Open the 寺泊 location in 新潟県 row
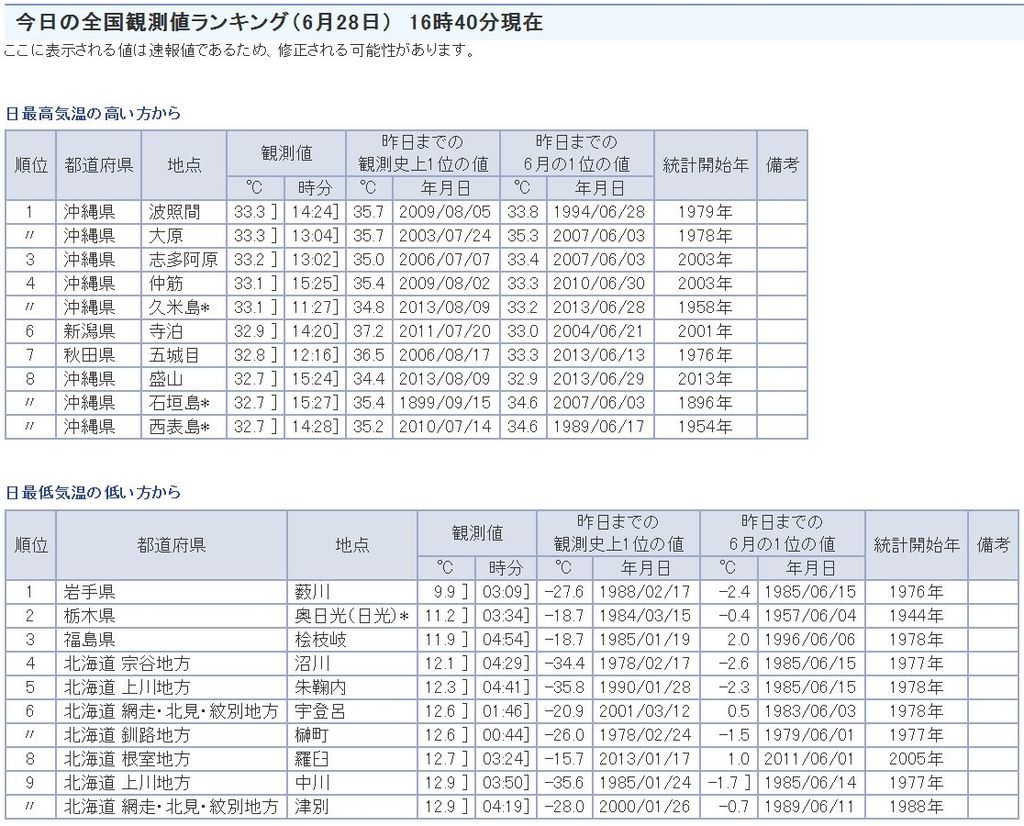This screenshot has width=1024, height=826. point(166,331)
